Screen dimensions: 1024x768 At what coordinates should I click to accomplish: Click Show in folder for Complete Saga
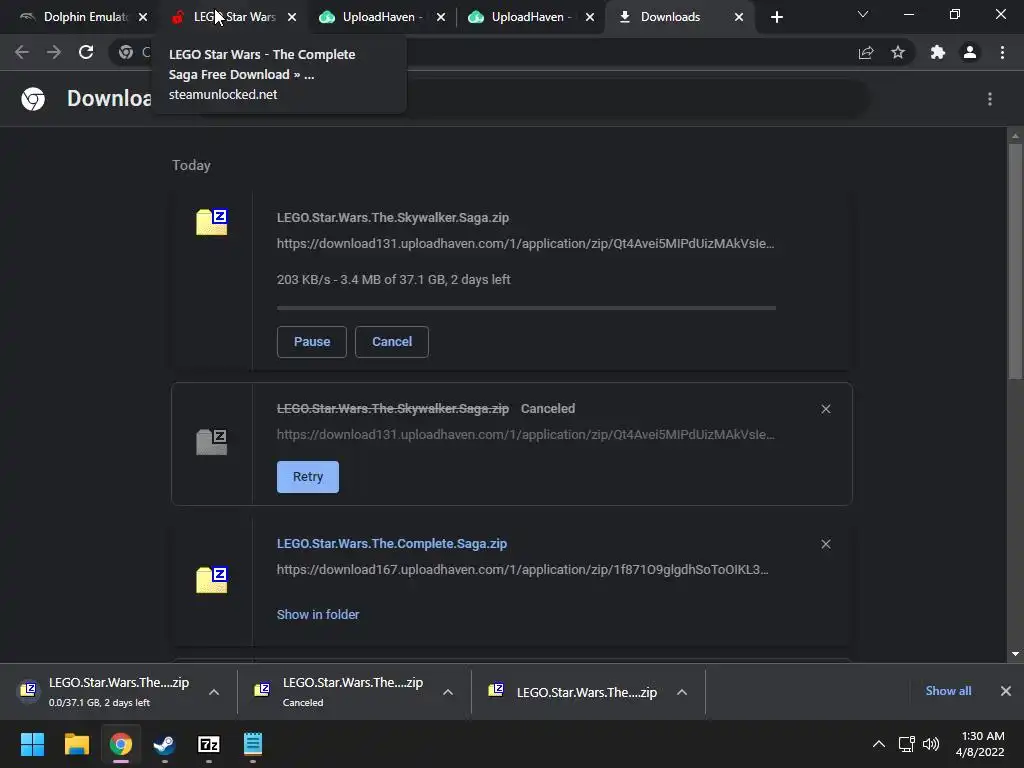coord(318,615)
